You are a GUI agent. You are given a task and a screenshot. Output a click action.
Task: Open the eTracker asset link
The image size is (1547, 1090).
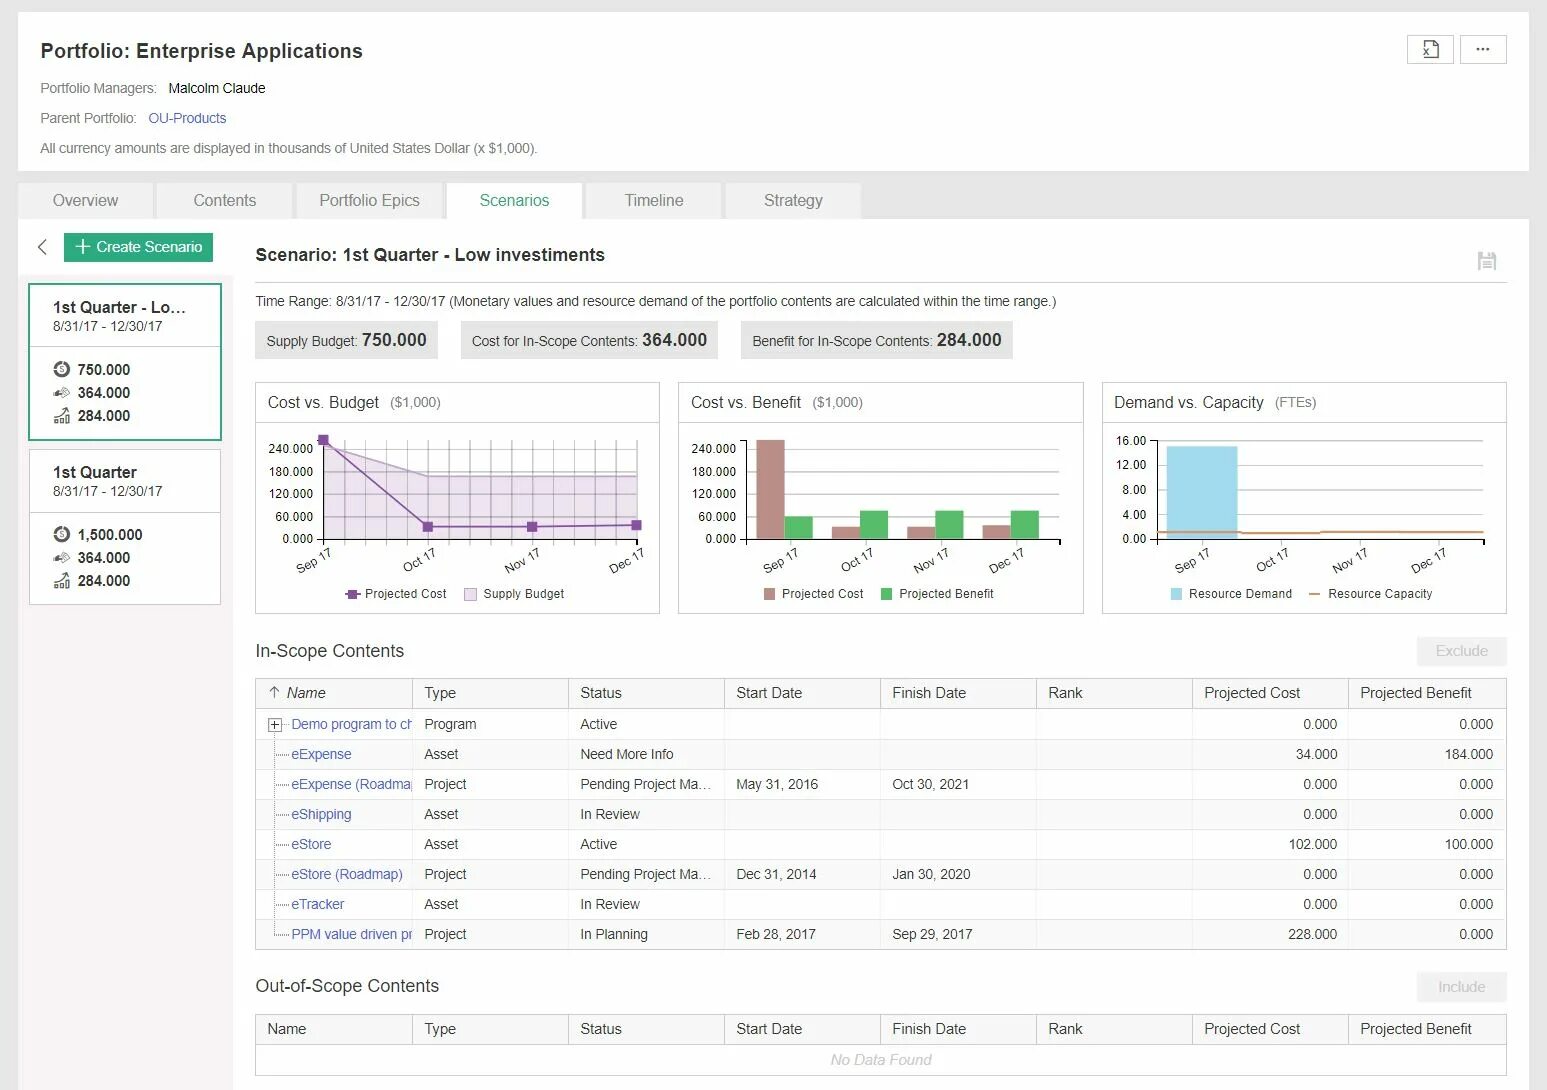(x=318, y=904)
